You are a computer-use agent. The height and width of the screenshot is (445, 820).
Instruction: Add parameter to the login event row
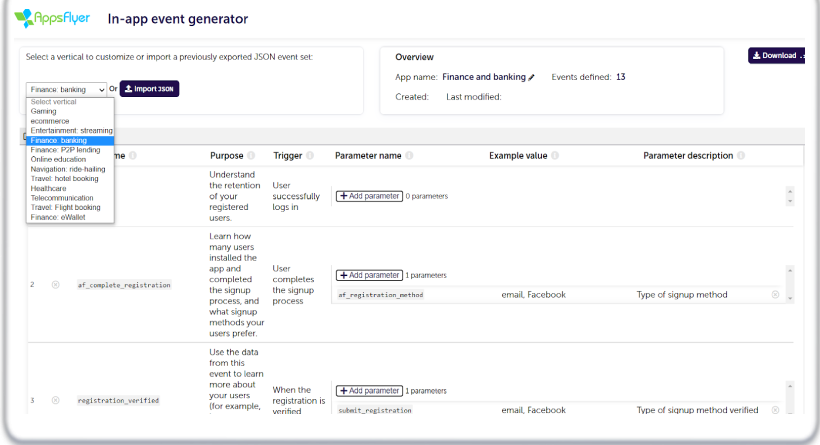pos(369,196)
